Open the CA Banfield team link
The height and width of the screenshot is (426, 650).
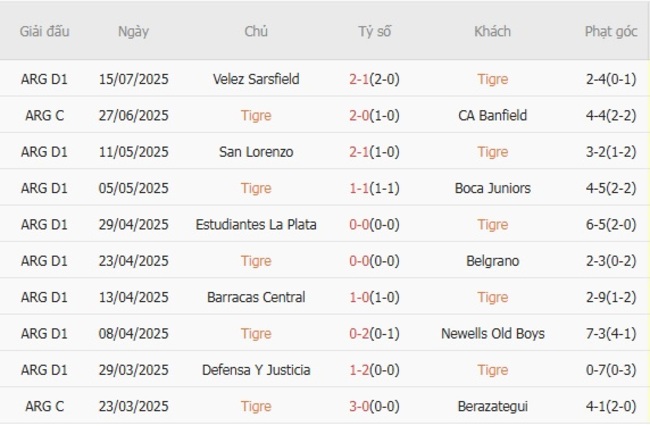pyautogui.click(x=492, y=115)
